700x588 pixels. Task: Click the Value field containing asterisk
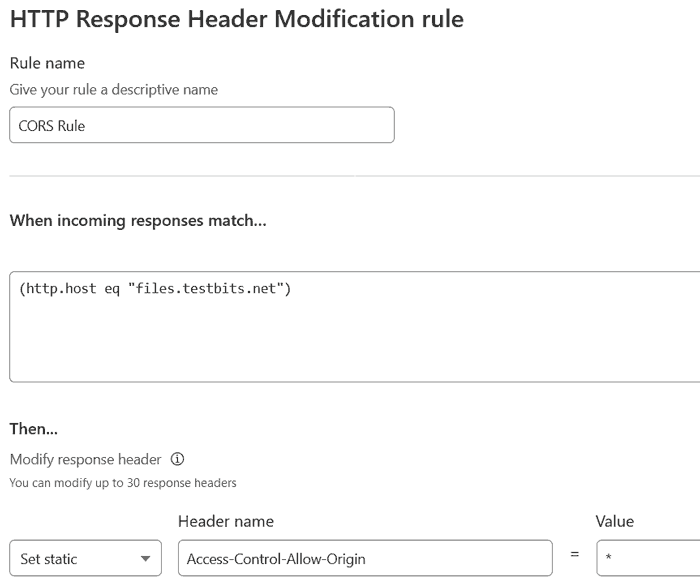[x=648, y=558]
